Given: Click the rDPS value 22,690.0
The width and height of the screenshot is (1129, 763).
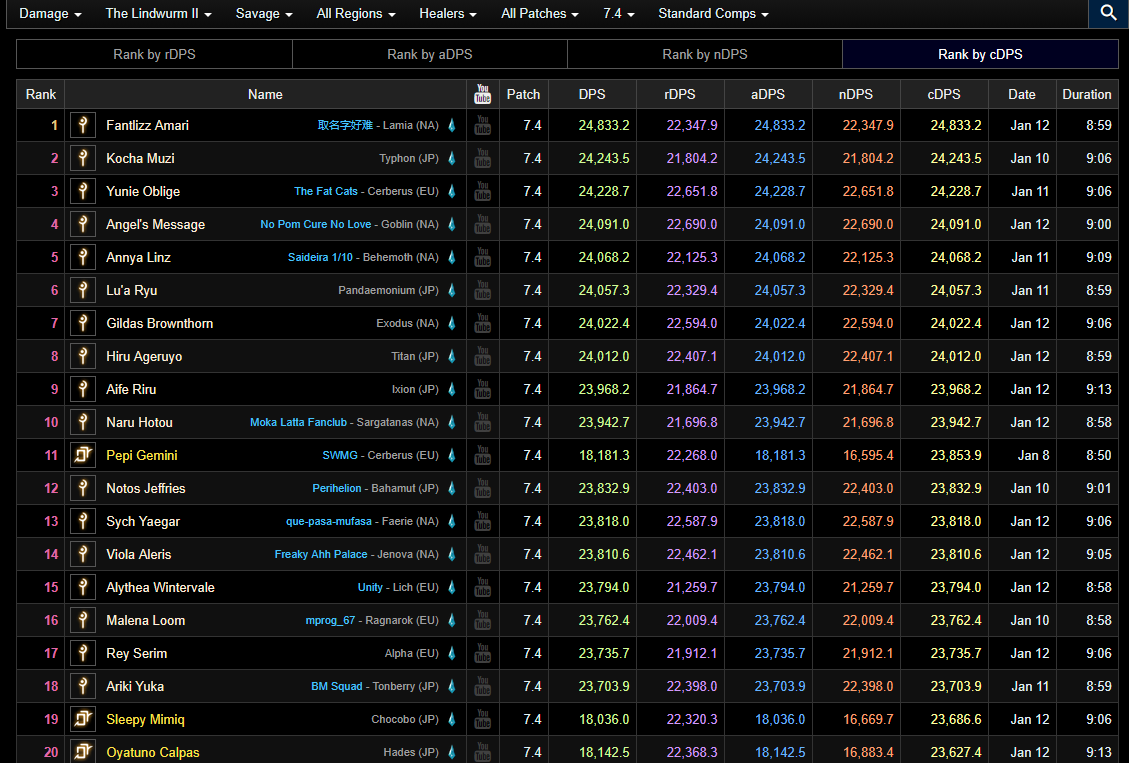Looking at the screenshot, I should 692,225.
